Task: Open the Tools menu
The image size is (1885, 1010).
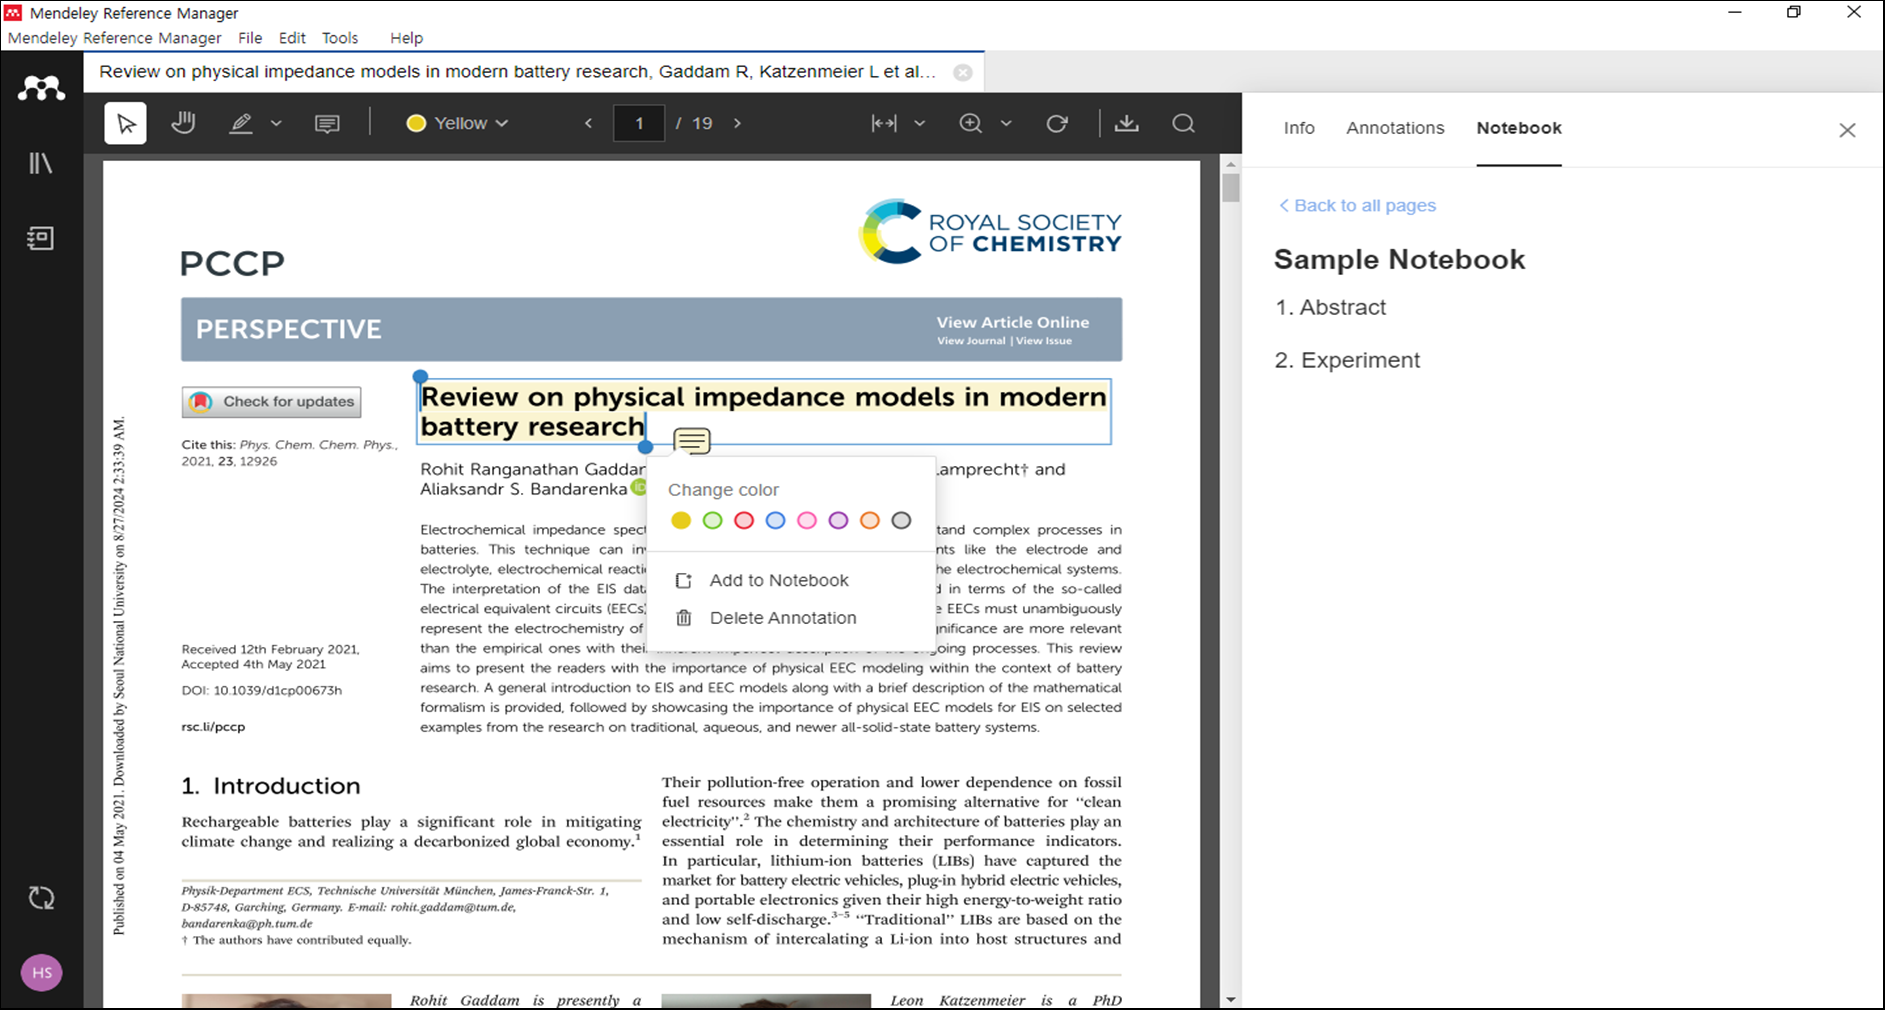Action: [x=340, y=38]
